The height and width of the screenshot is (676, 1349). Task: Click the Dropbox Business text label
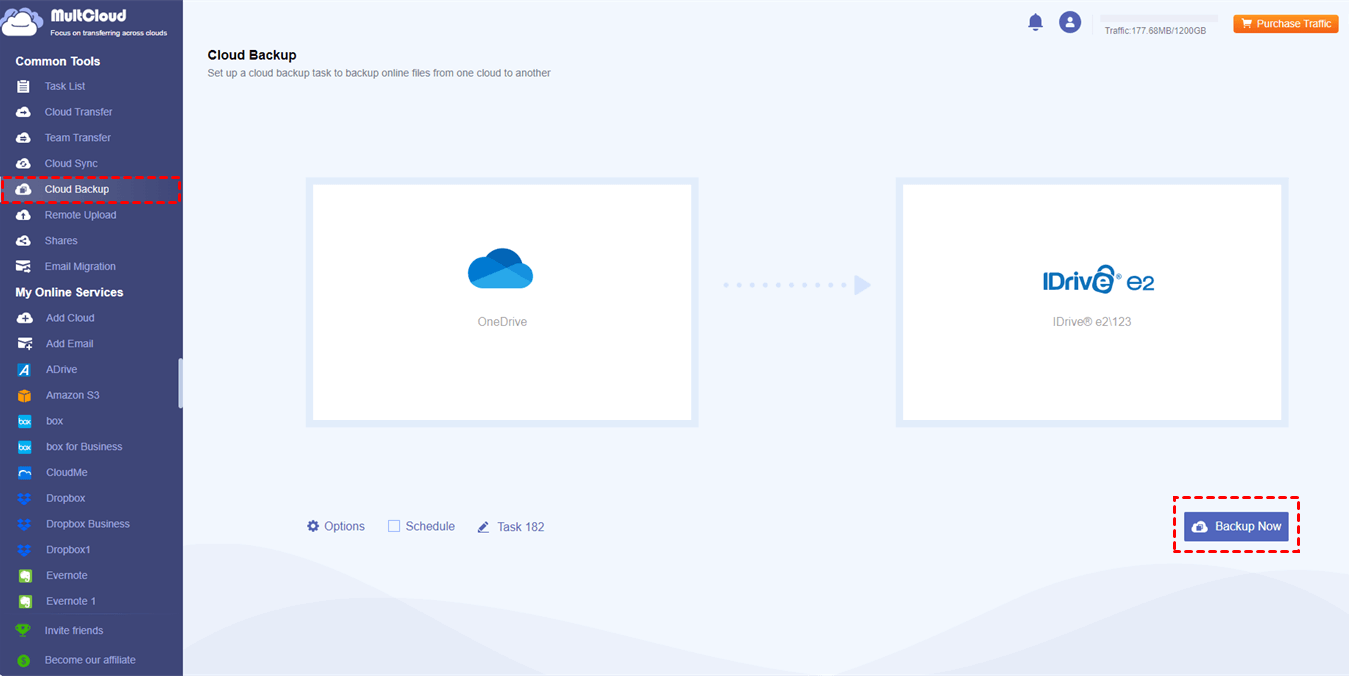pos(88,524)
